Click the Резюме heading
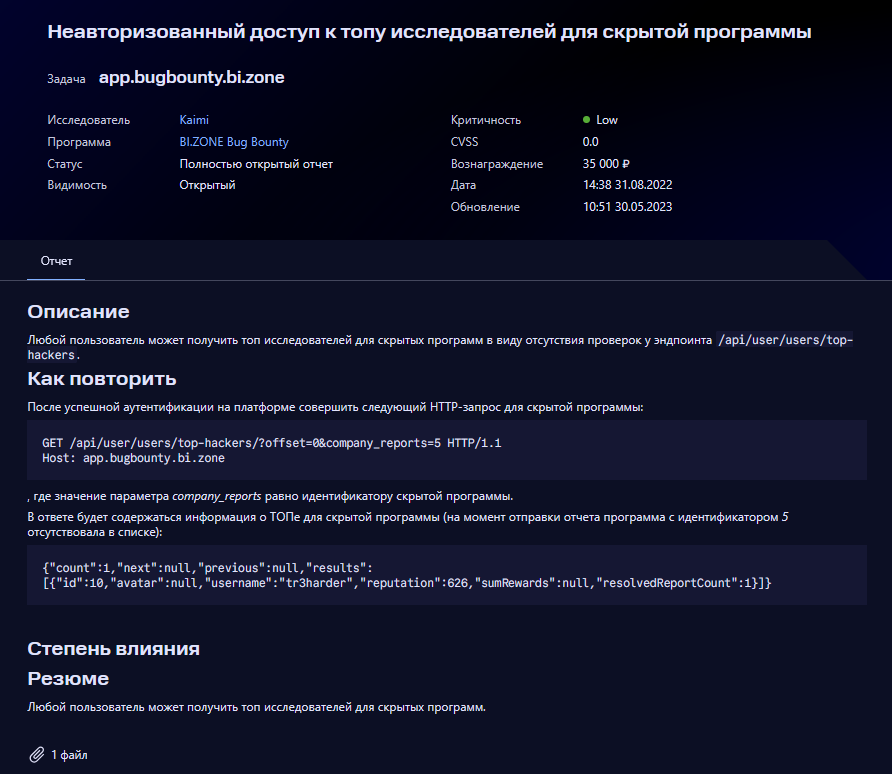 [68, 678]
